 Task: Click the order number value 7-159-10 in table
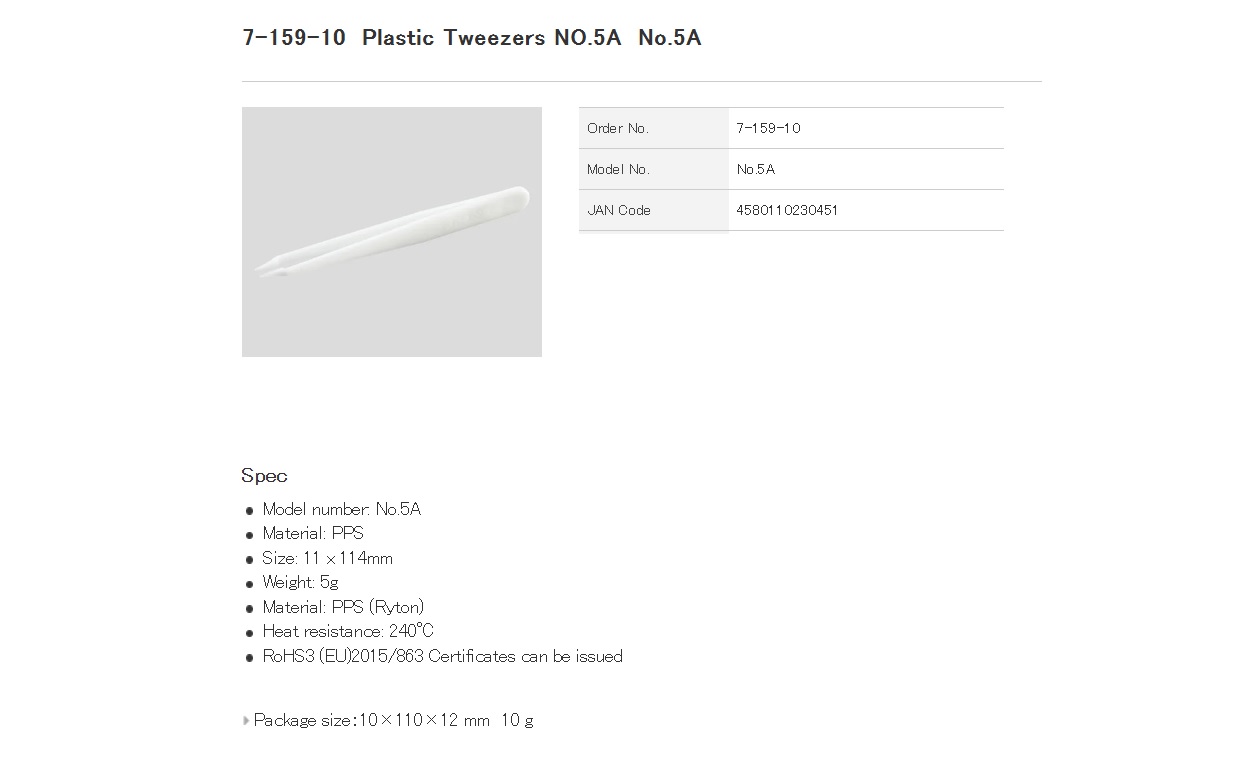pos(768,128)
